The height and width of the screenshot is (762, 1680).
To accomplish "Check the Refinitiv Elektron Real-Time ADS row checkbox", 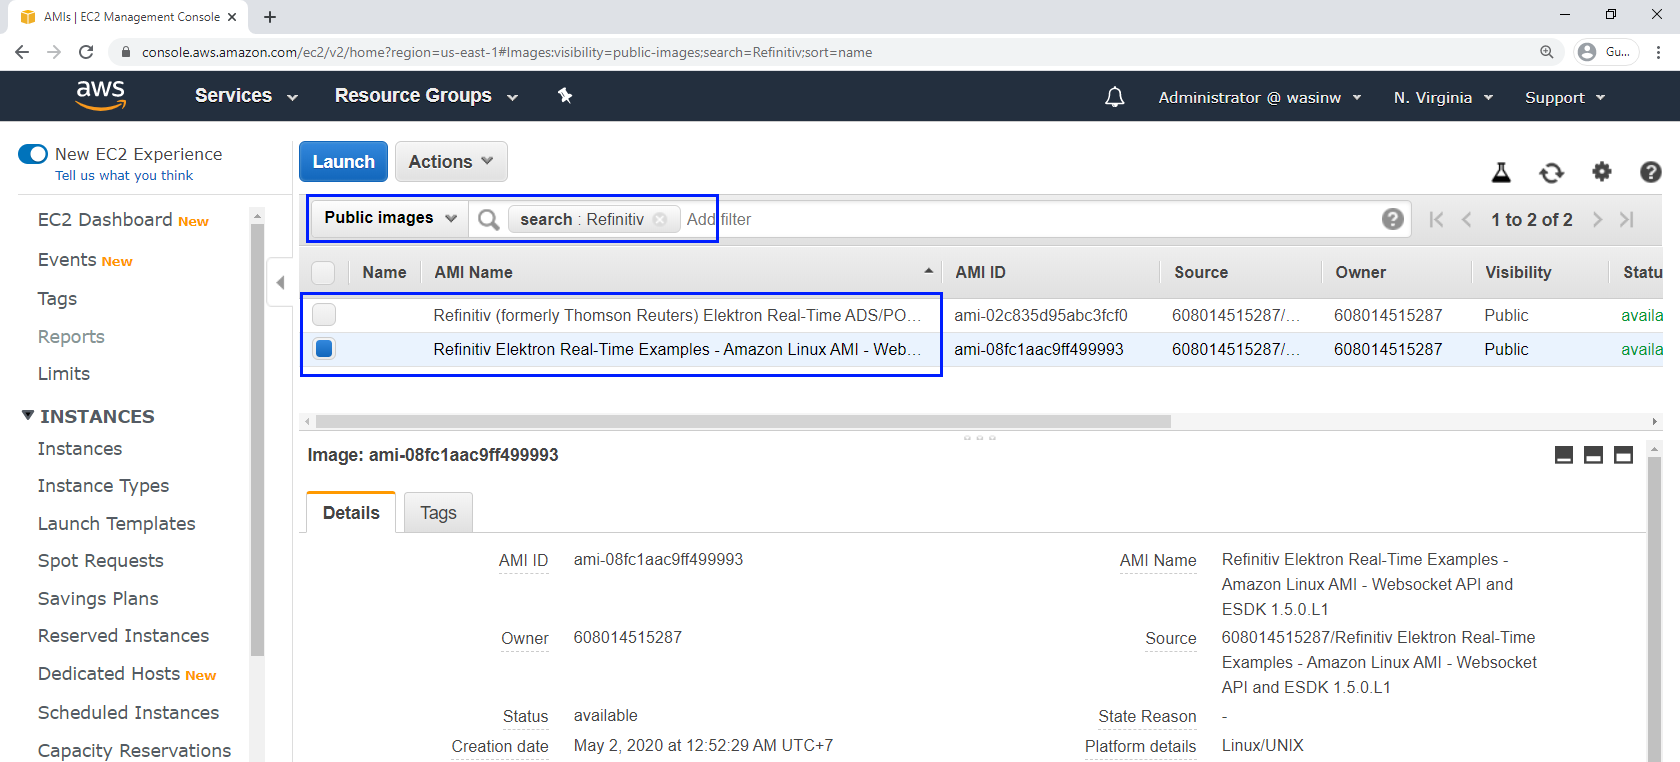I will tap(324, 315).
